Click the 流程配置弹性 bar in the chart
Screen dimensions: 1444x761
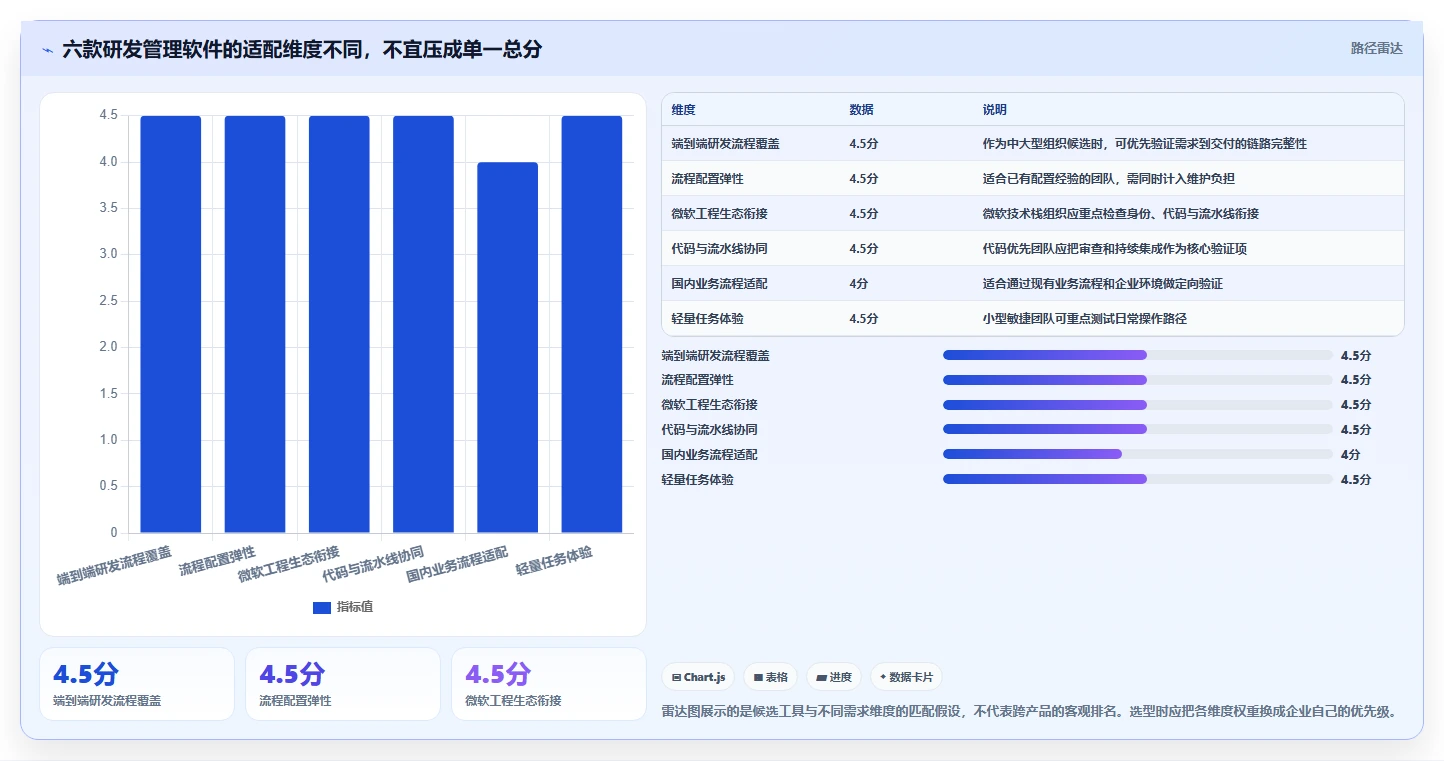[x=255, y=324]
